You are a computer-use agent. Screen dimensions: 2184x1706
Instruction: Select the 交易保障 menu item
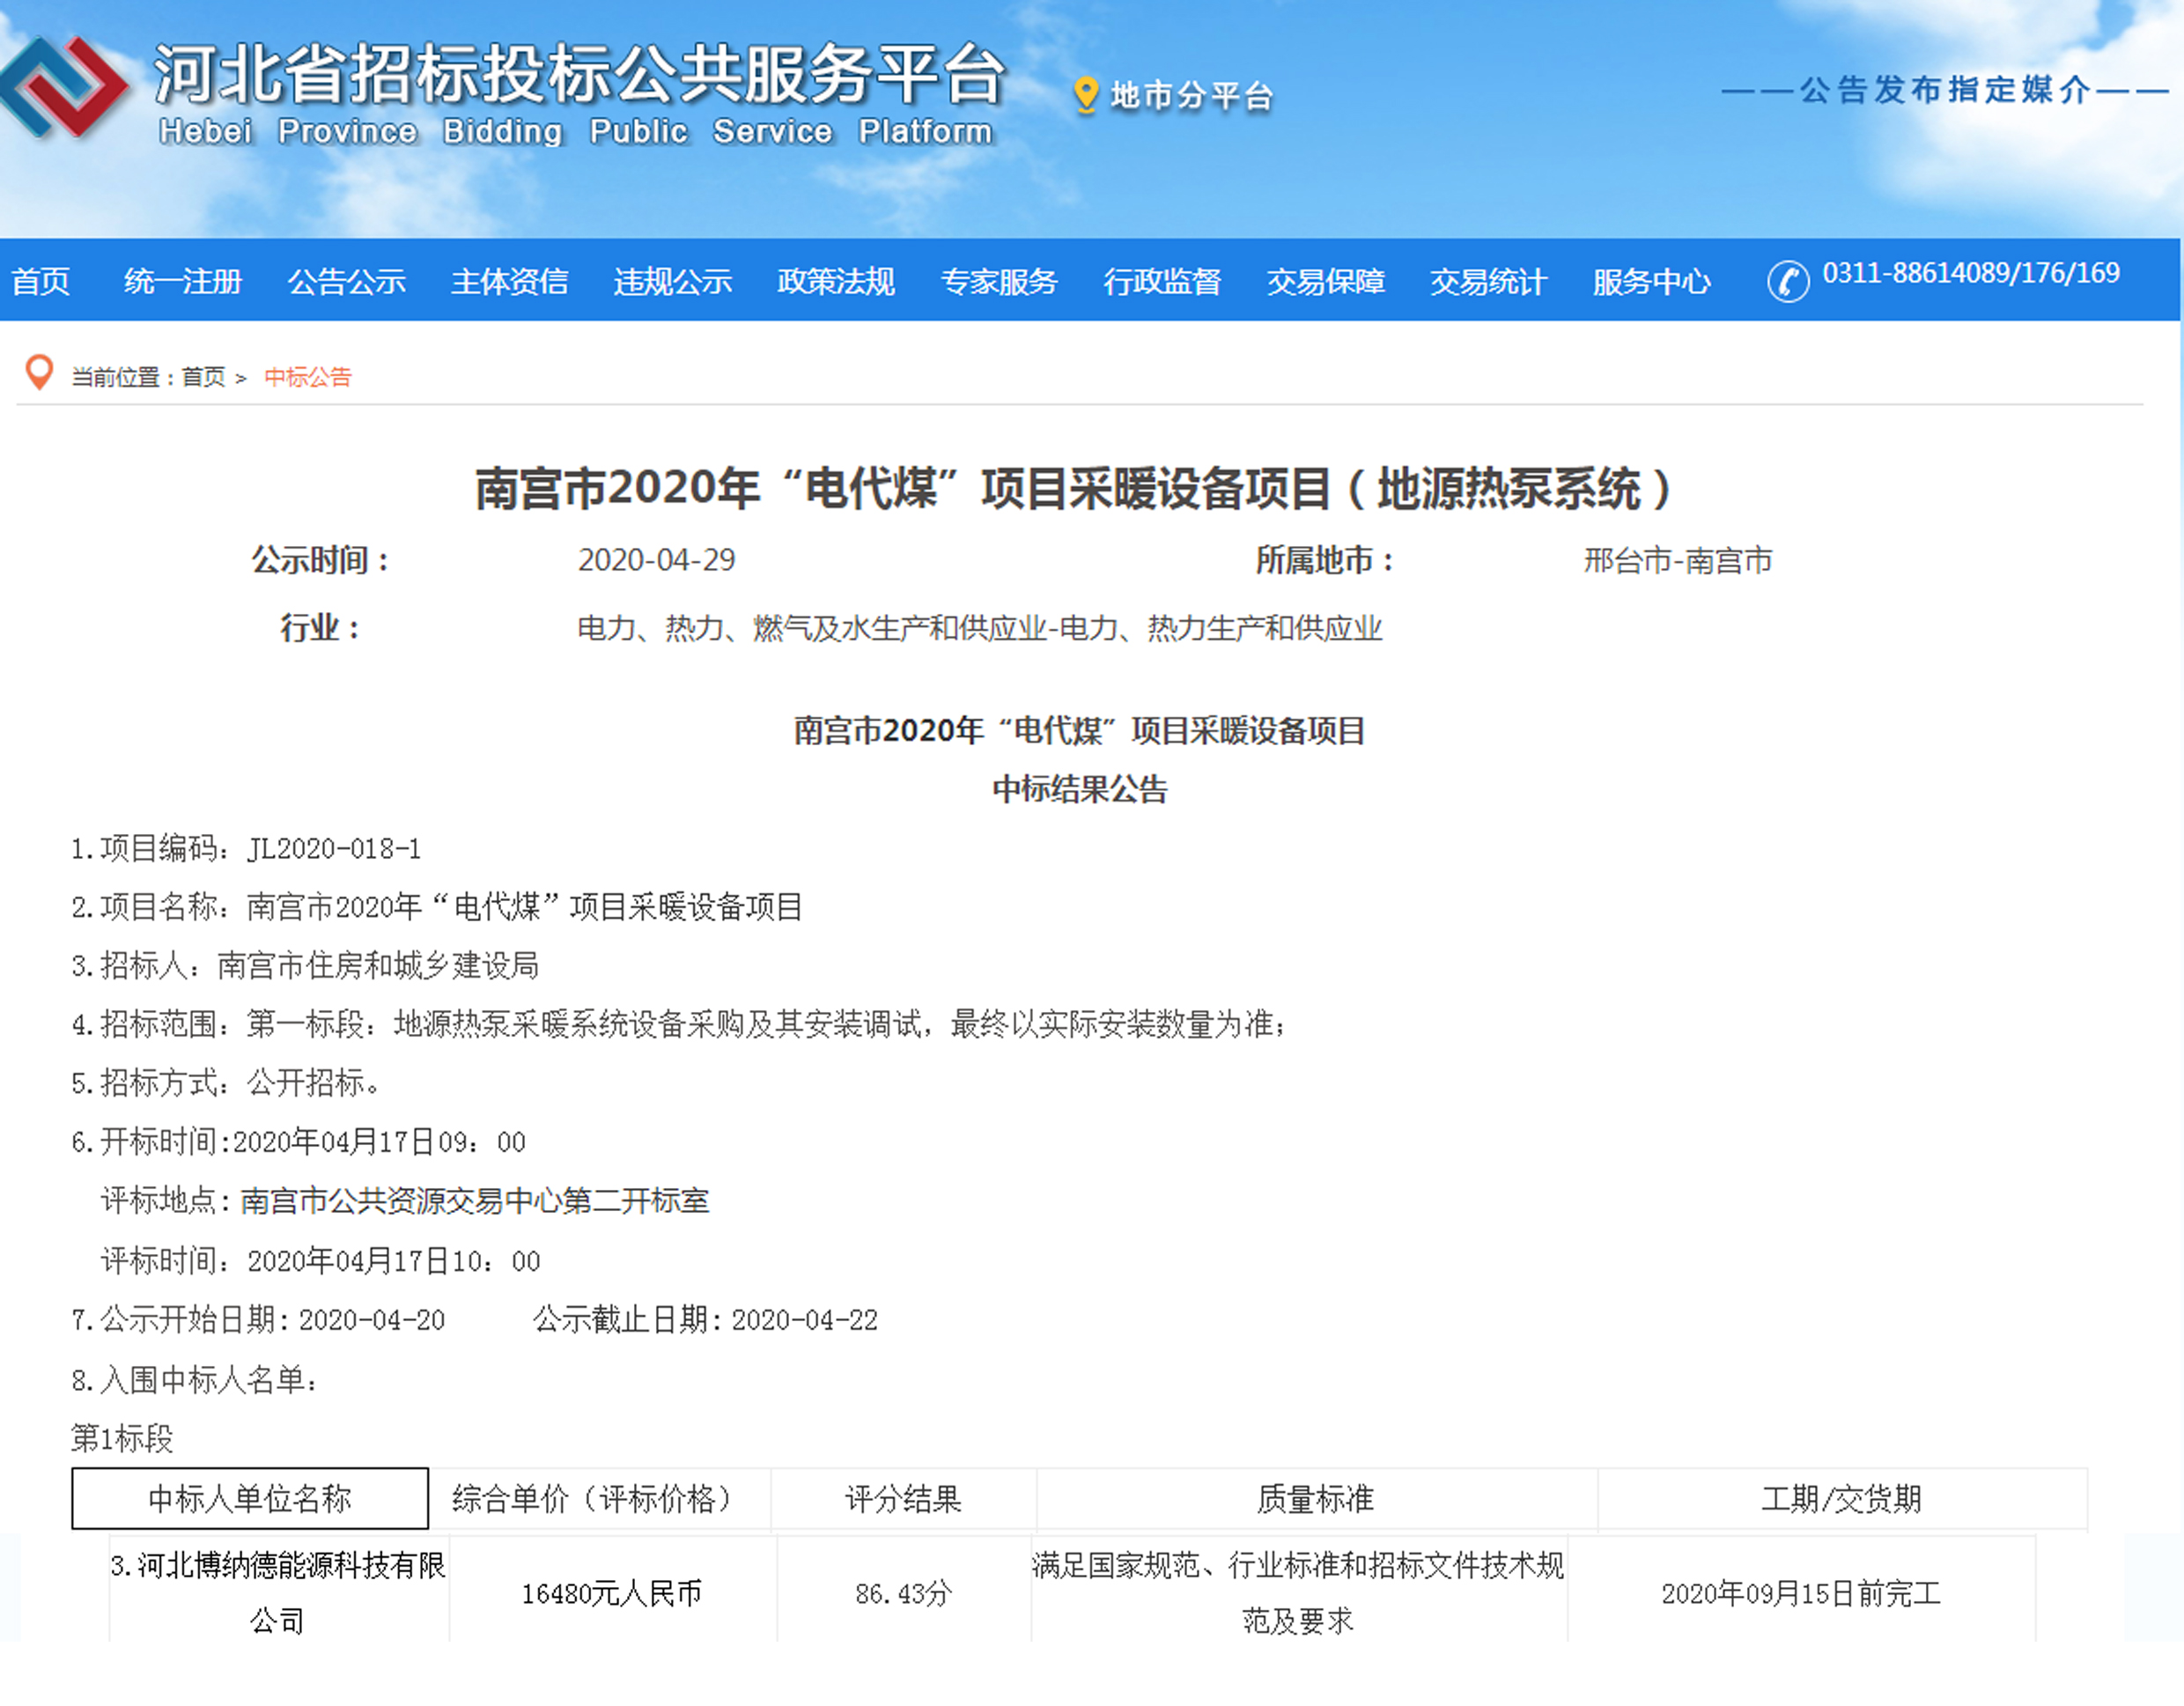point(1326,281)
